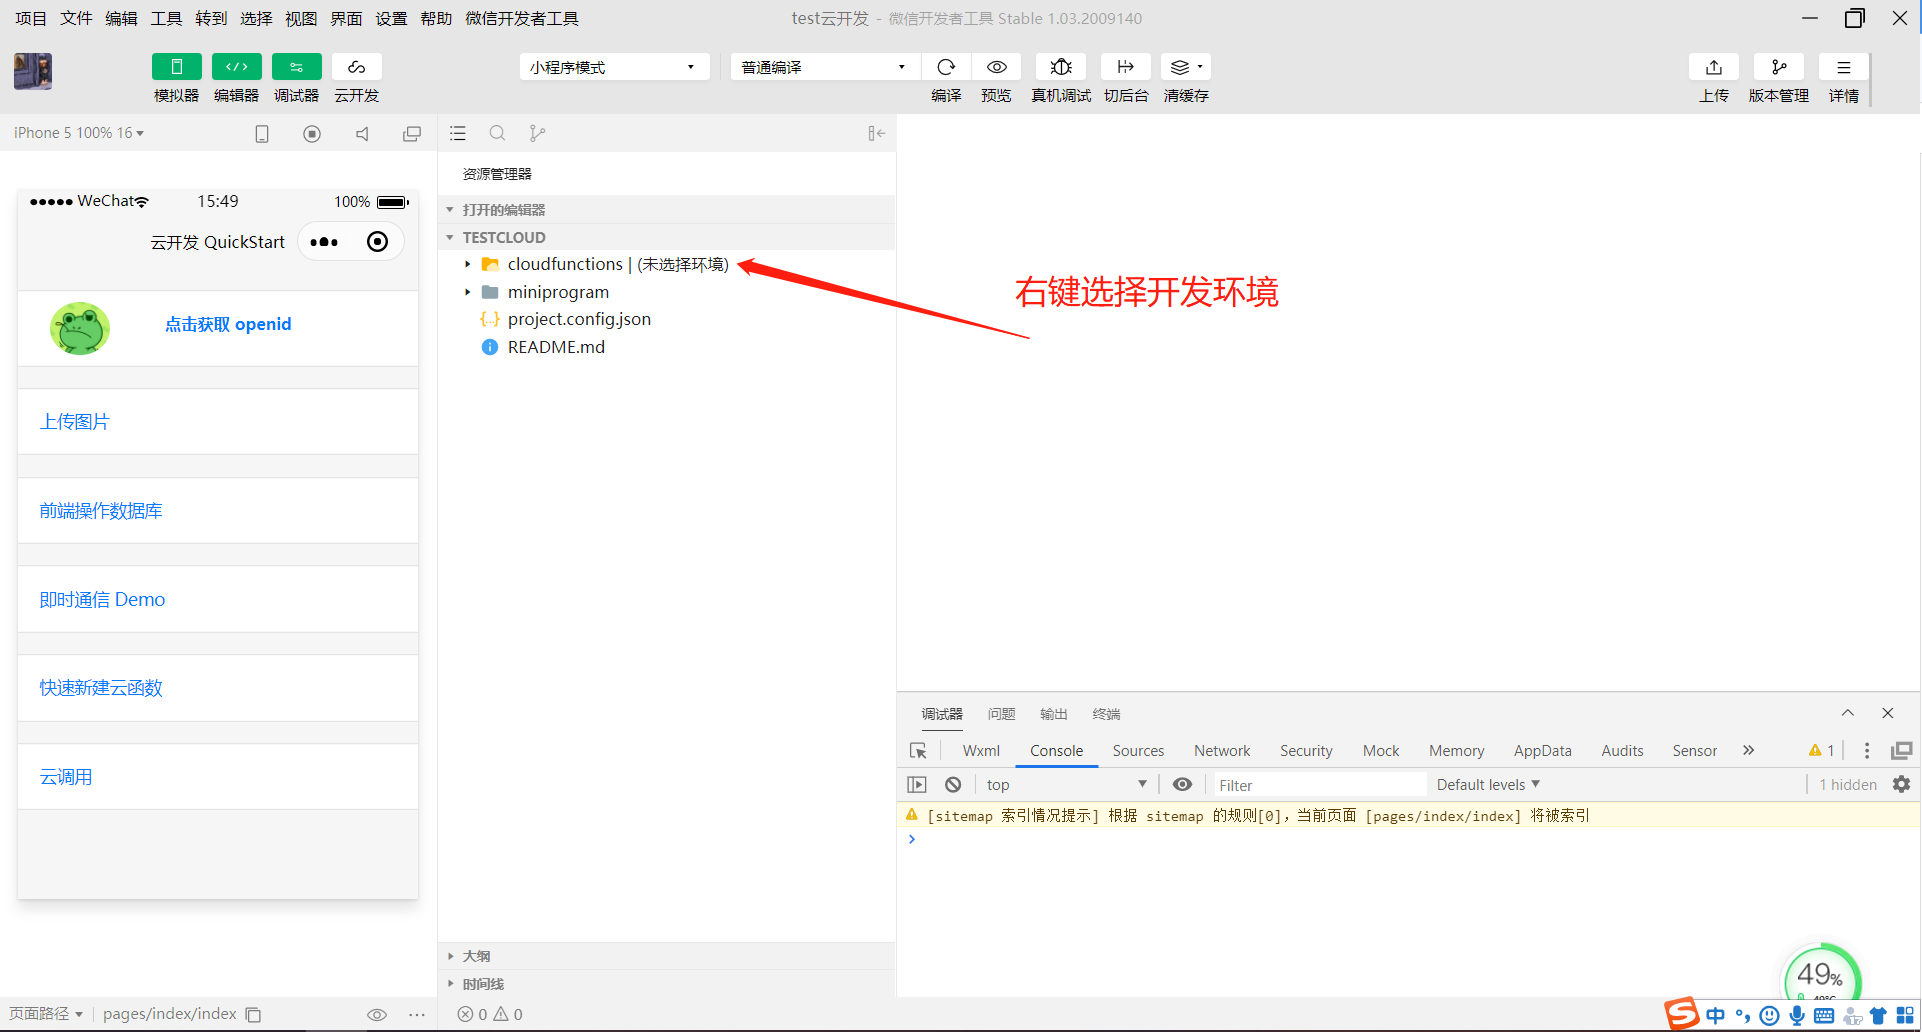
Task: Click the inspect element selector icon
Action: pos(918,751)
